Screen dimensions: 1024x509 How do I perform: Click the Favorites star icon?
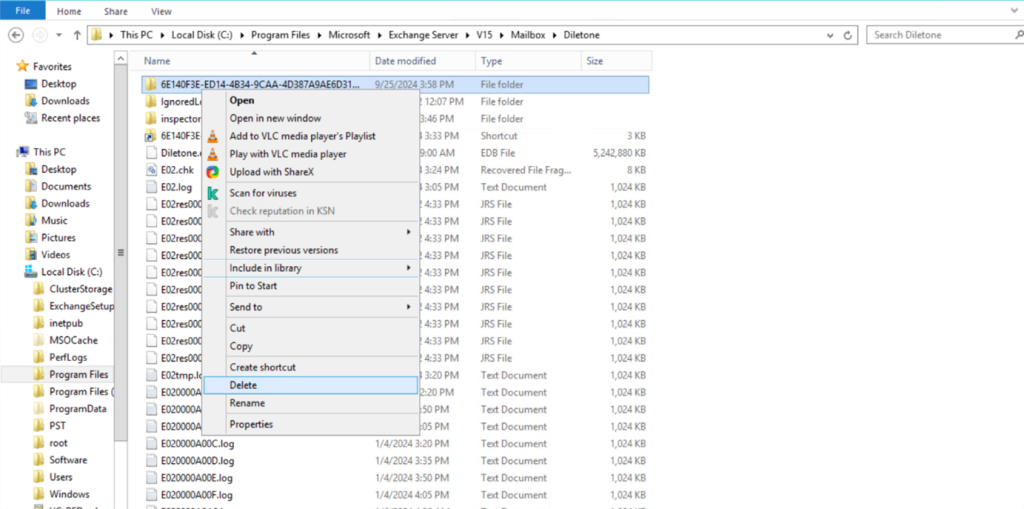tap(23, 67)
